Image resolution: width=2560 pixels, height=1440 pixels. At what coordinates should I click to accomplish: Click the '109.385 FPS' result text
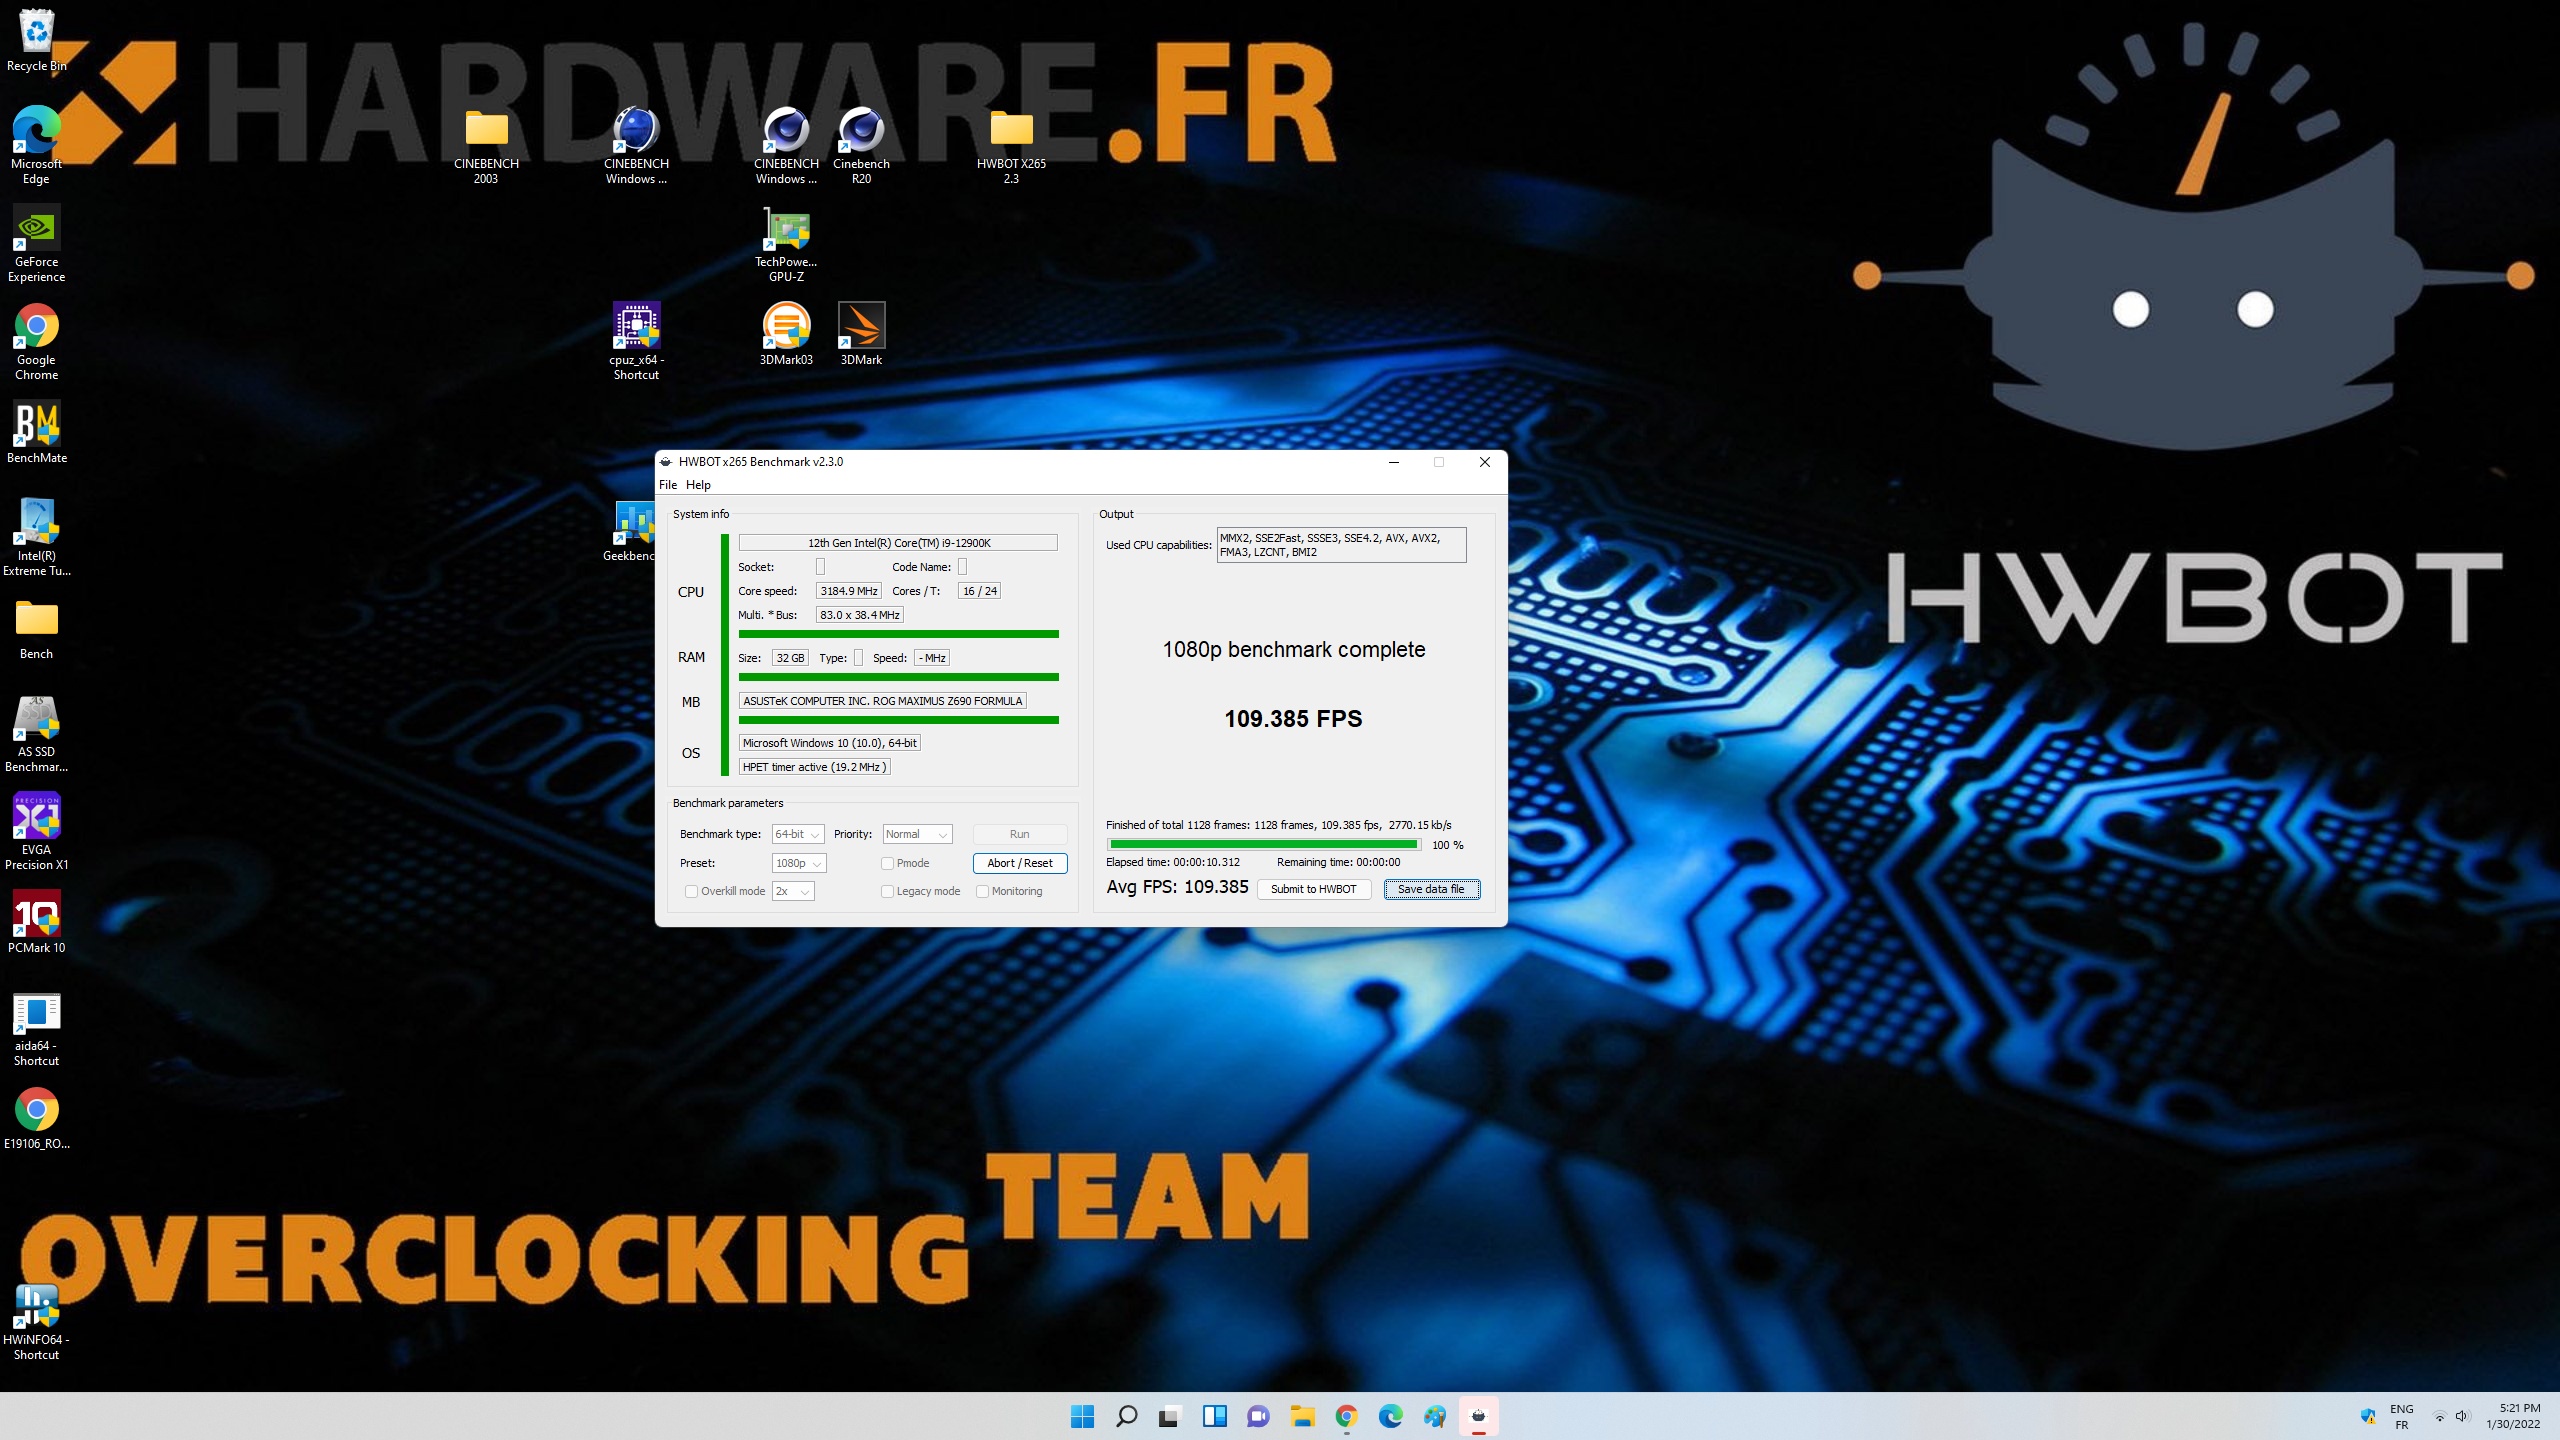(x=1293, y=719)
